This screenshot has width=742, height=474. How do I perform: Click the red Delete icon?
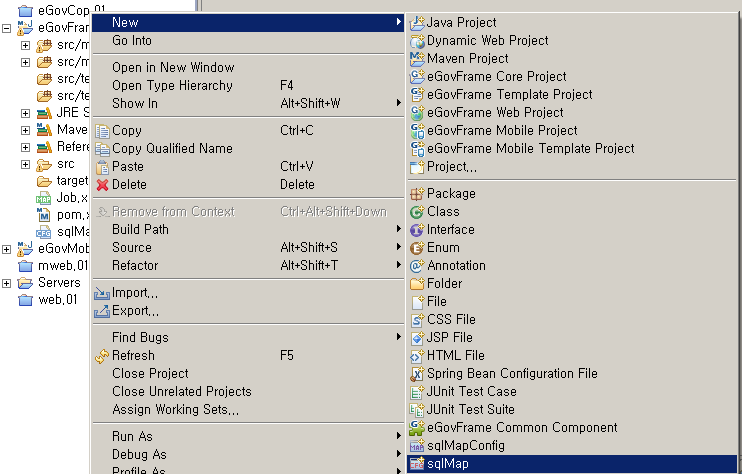[102, 185]
